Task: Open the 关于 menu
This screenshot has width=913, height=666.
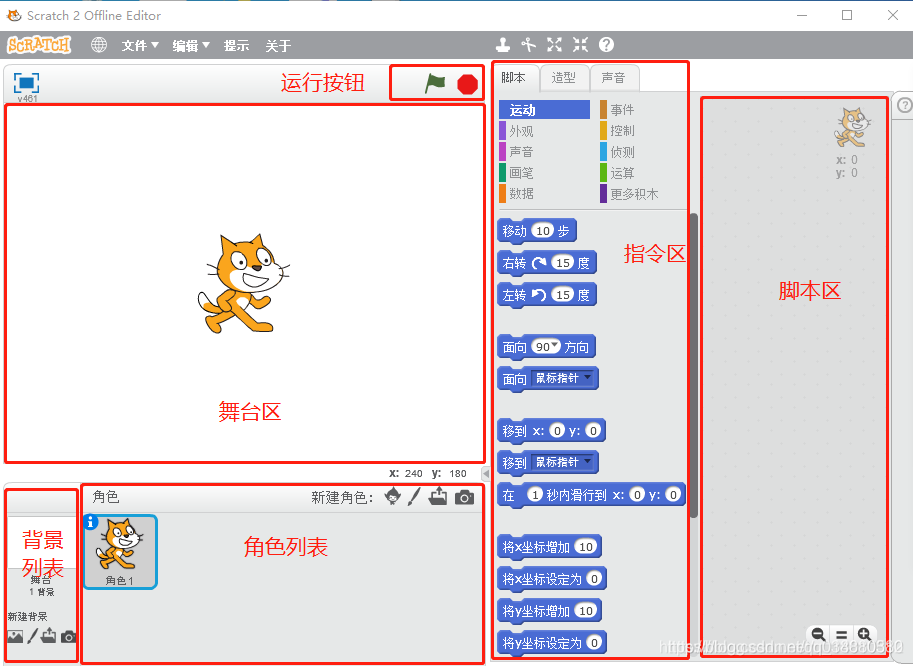Action: pos(278,45)
